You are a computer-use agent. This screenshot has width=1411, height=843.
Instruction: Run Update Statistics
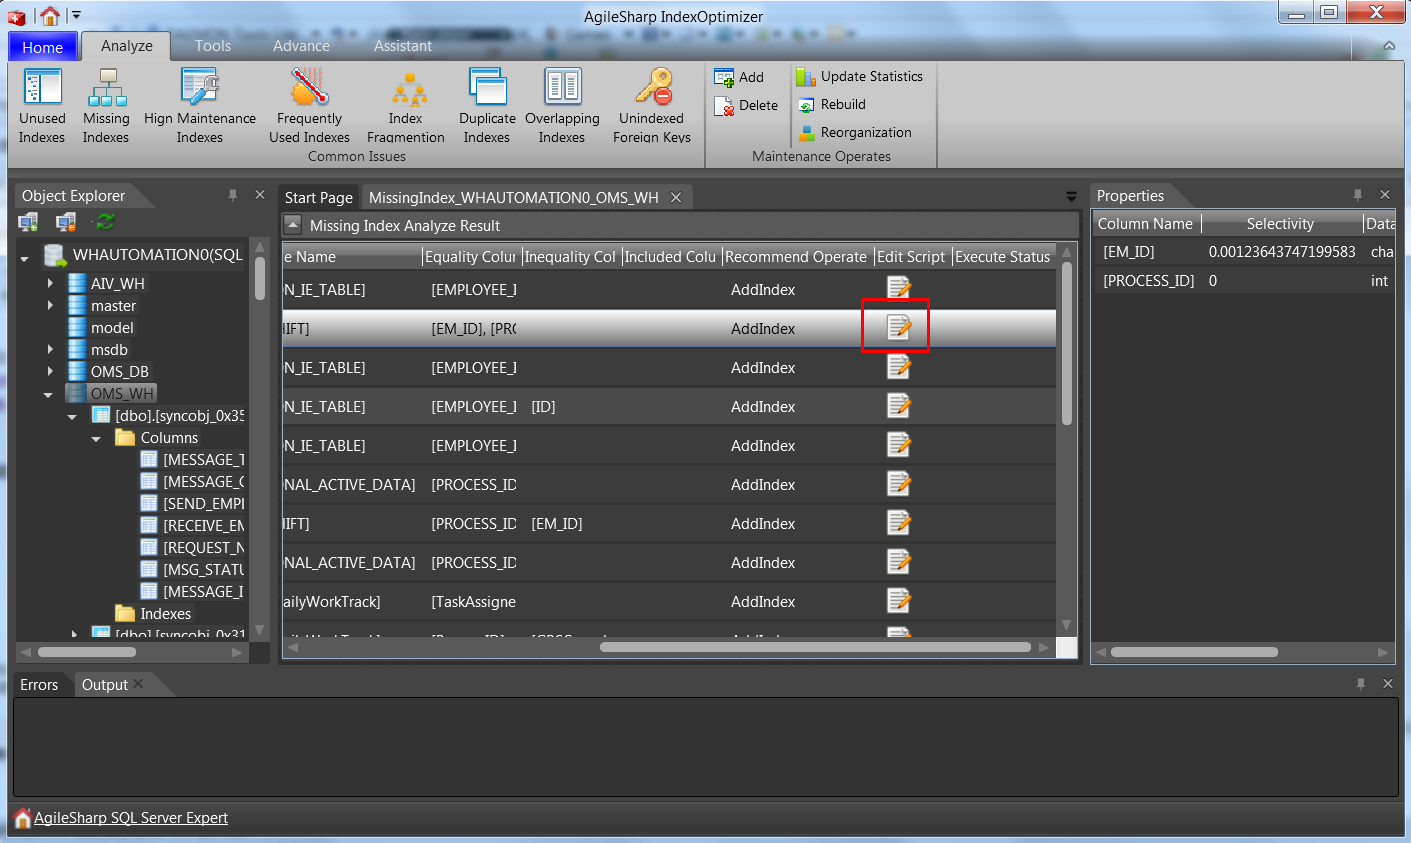click(859, 76)
